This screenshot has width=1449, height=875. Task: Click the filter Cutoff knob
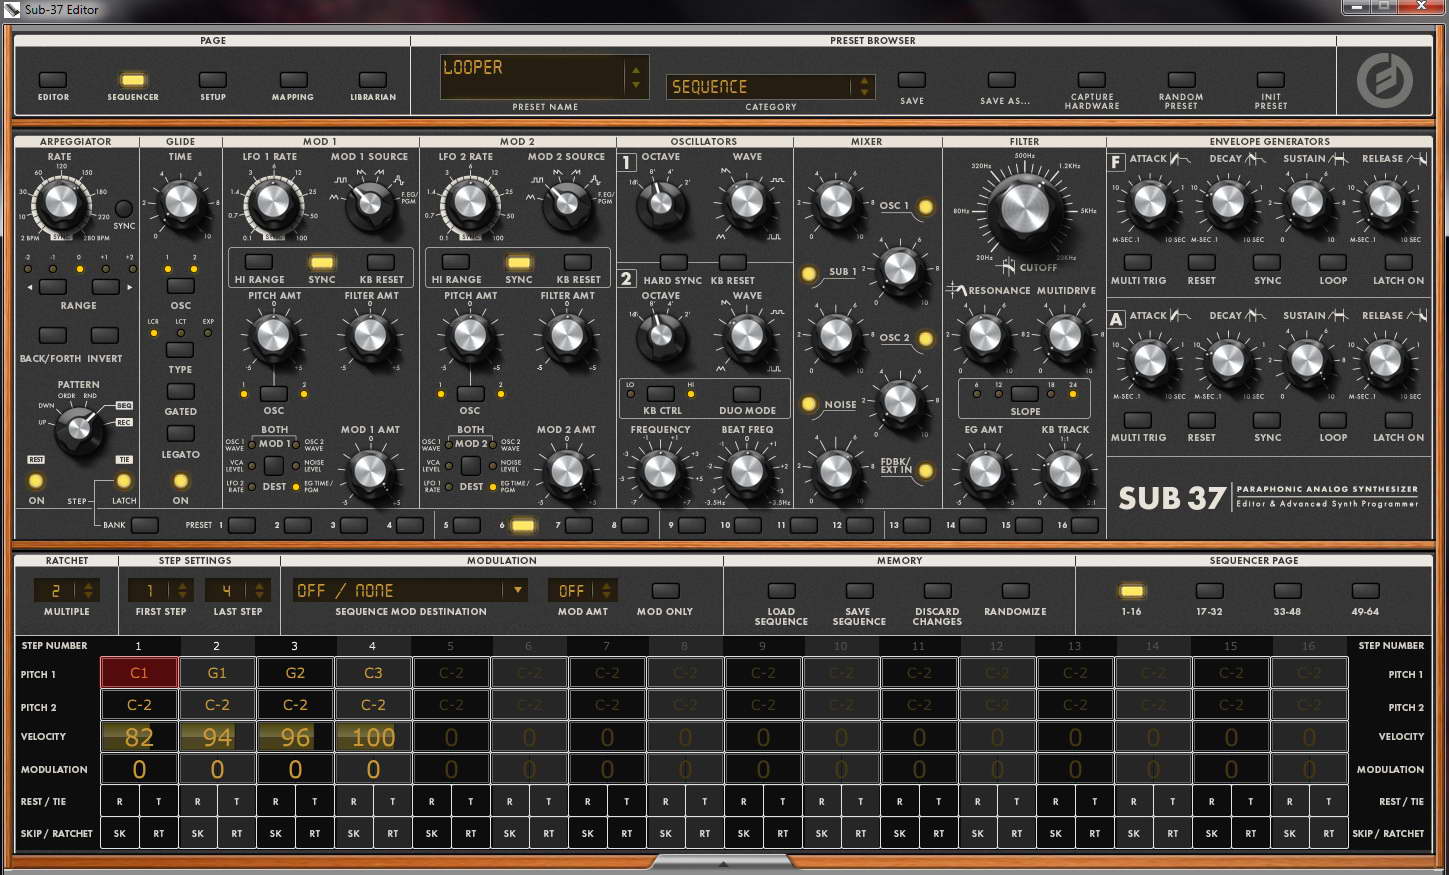tap(1024, 209)
